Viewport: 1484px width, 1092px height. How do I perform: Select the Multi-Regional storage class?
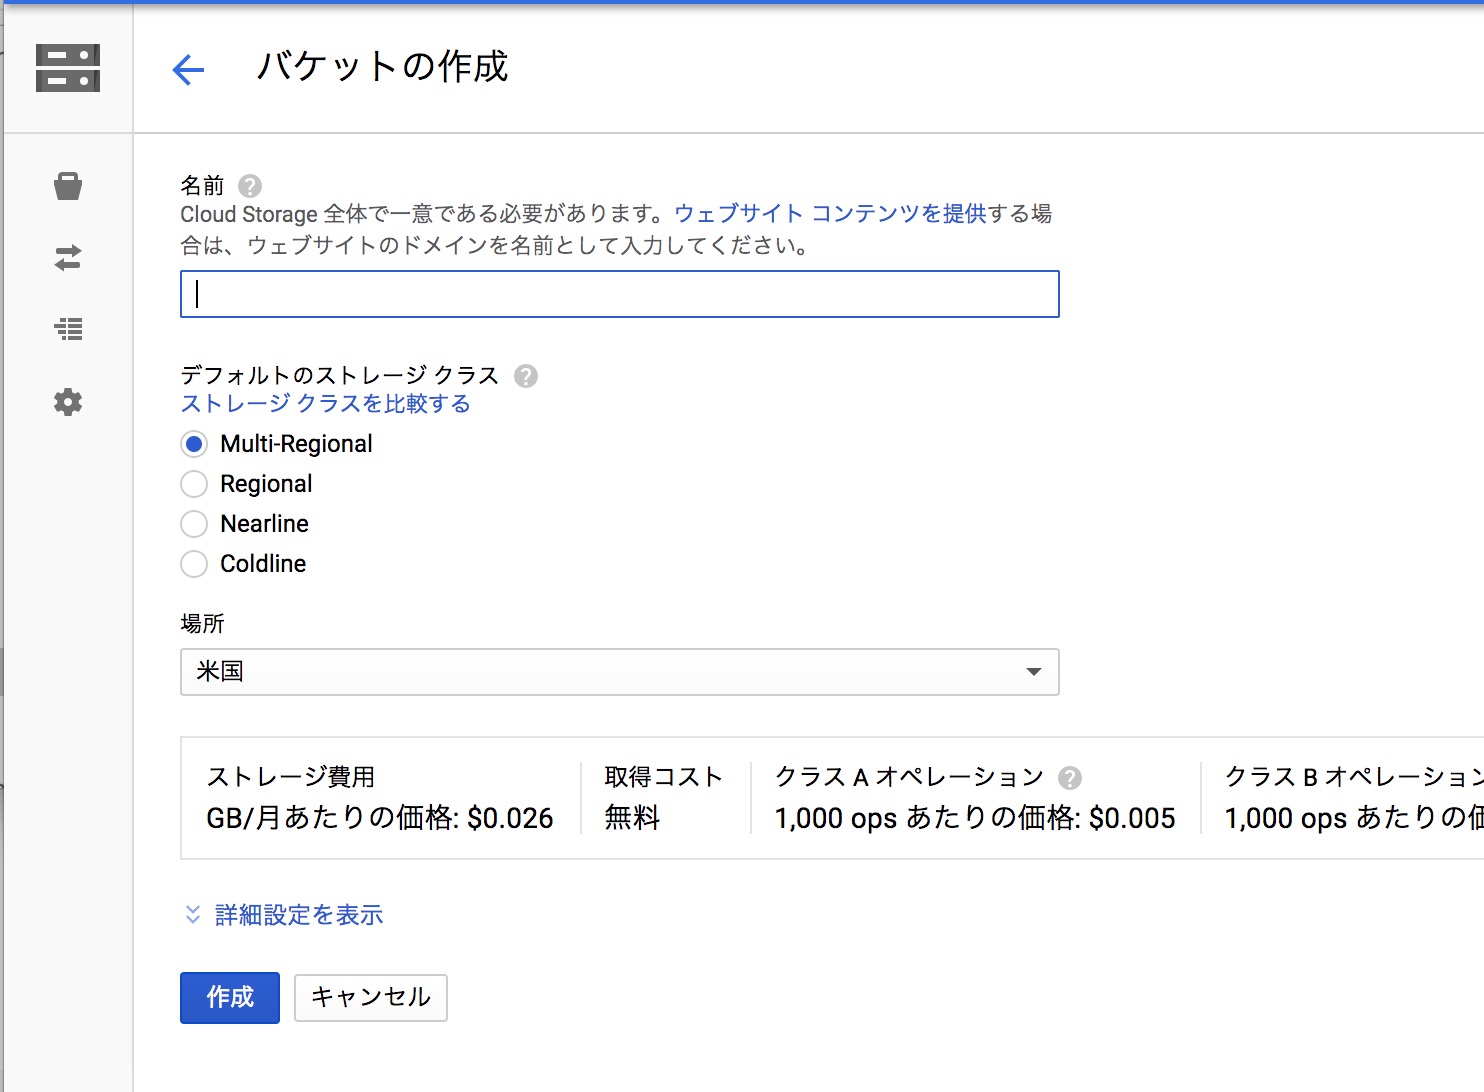click(194, 444)
